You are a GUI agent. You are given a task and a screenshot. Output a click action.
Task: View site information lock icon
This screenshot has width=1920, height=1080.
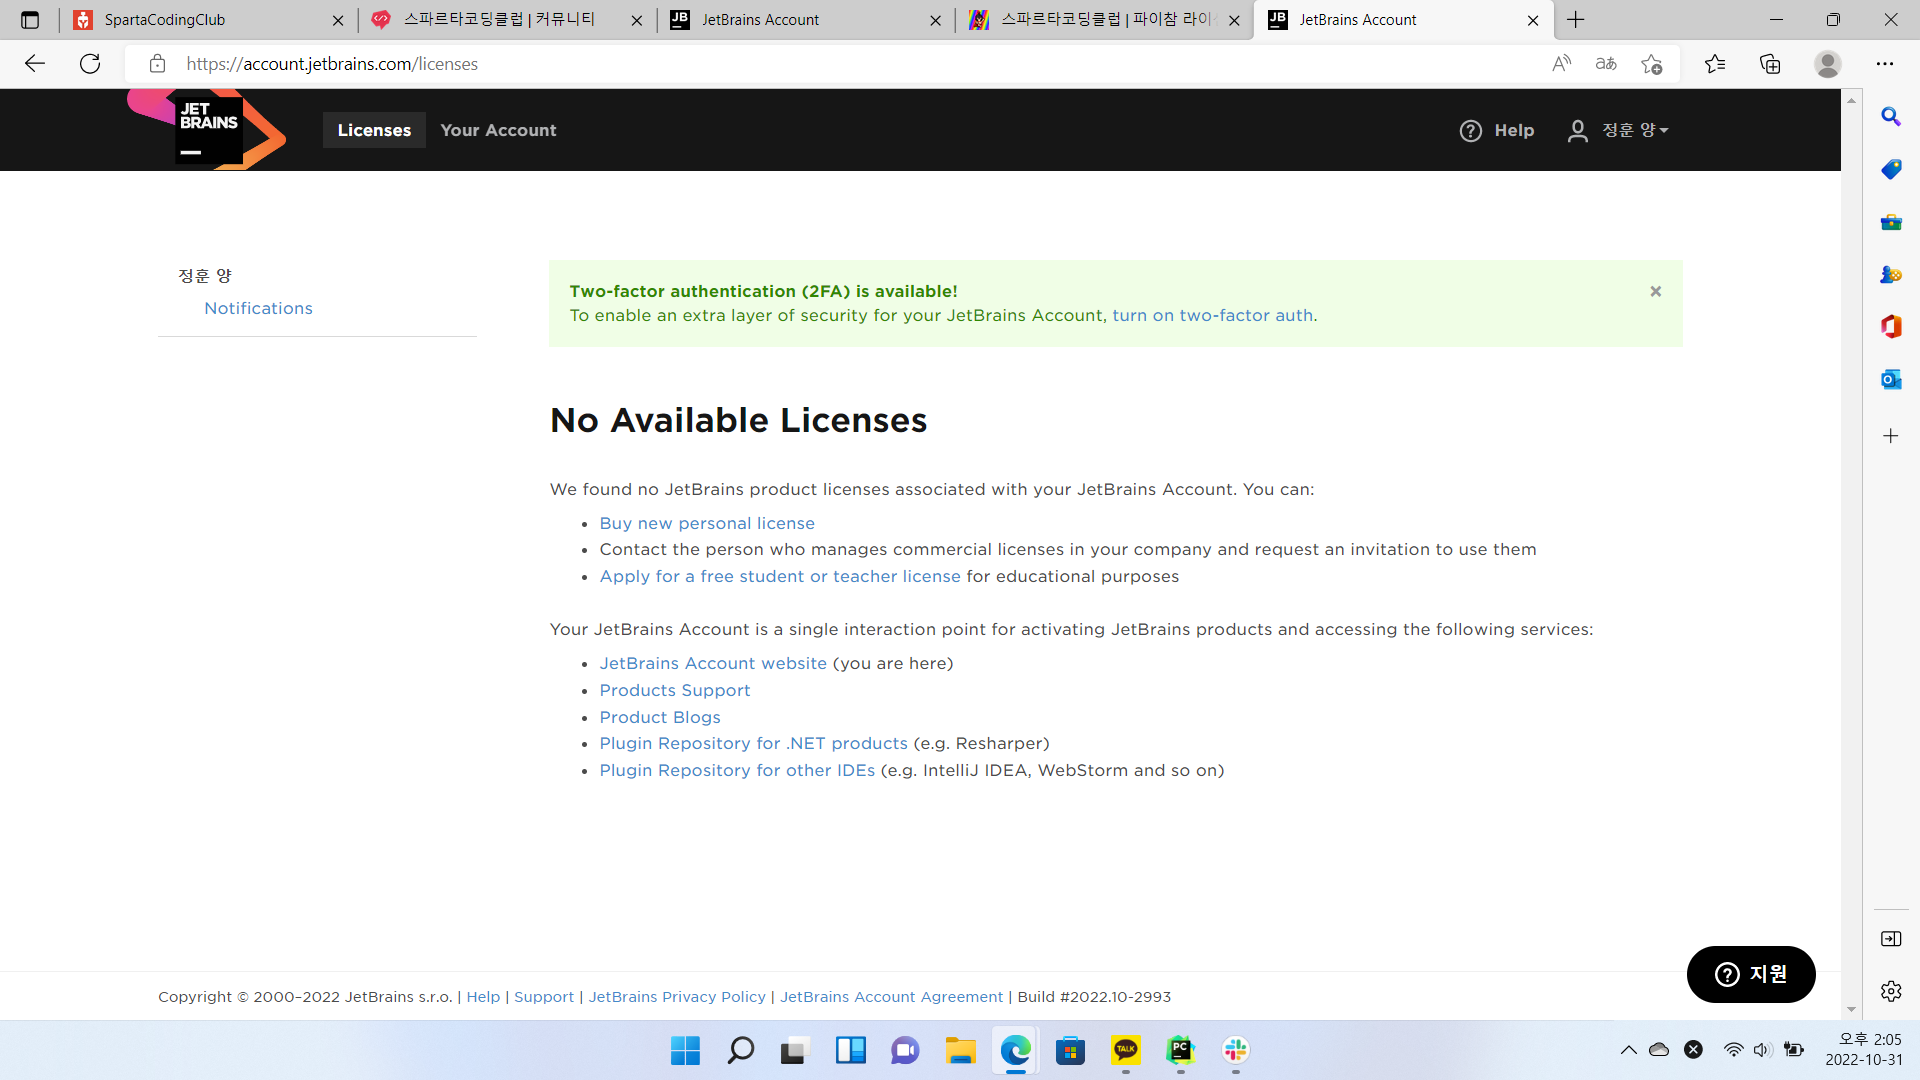point(157,64)
